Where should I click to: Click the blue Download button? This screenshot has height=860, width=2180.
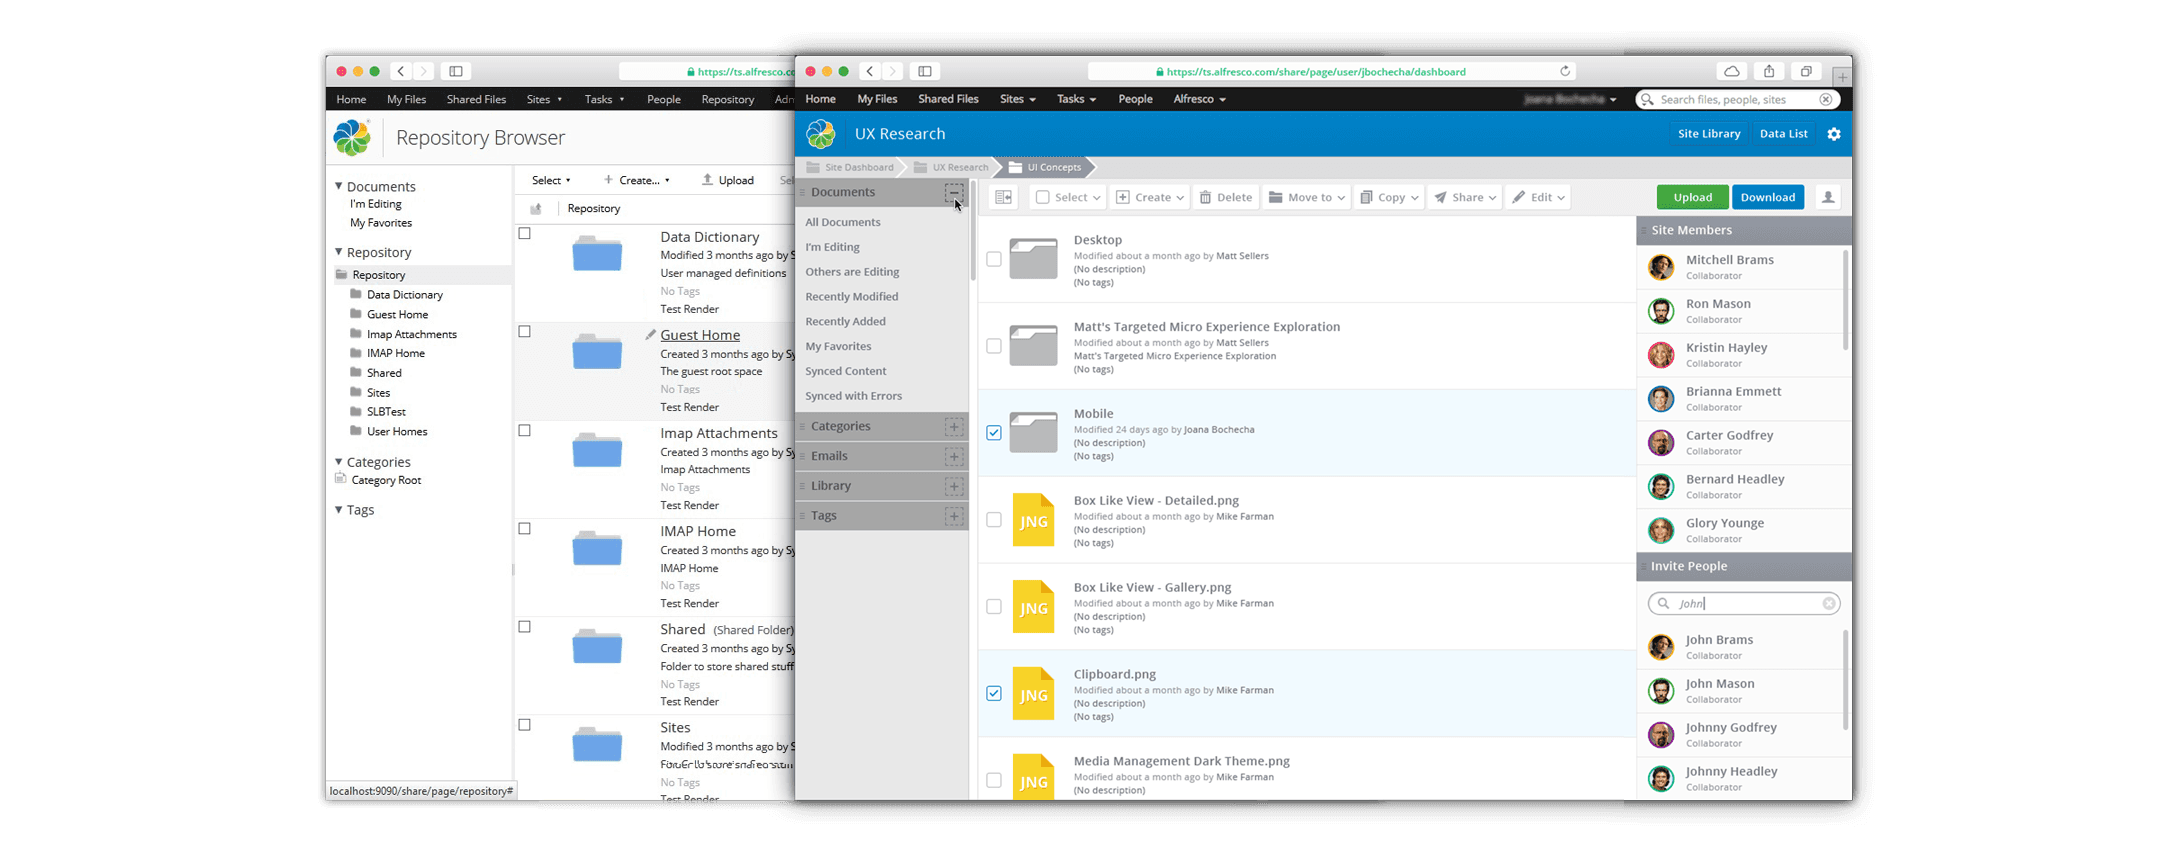(x=1768, y=197)
